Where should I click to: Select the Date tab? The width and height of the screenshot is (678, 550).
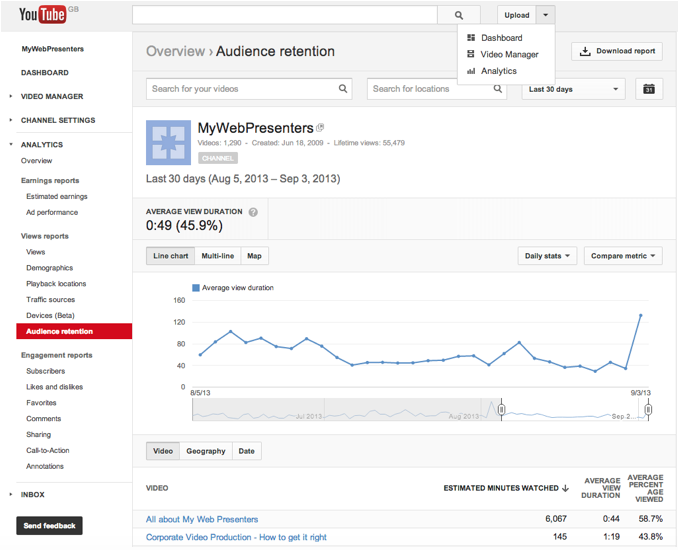coord(246,451)
